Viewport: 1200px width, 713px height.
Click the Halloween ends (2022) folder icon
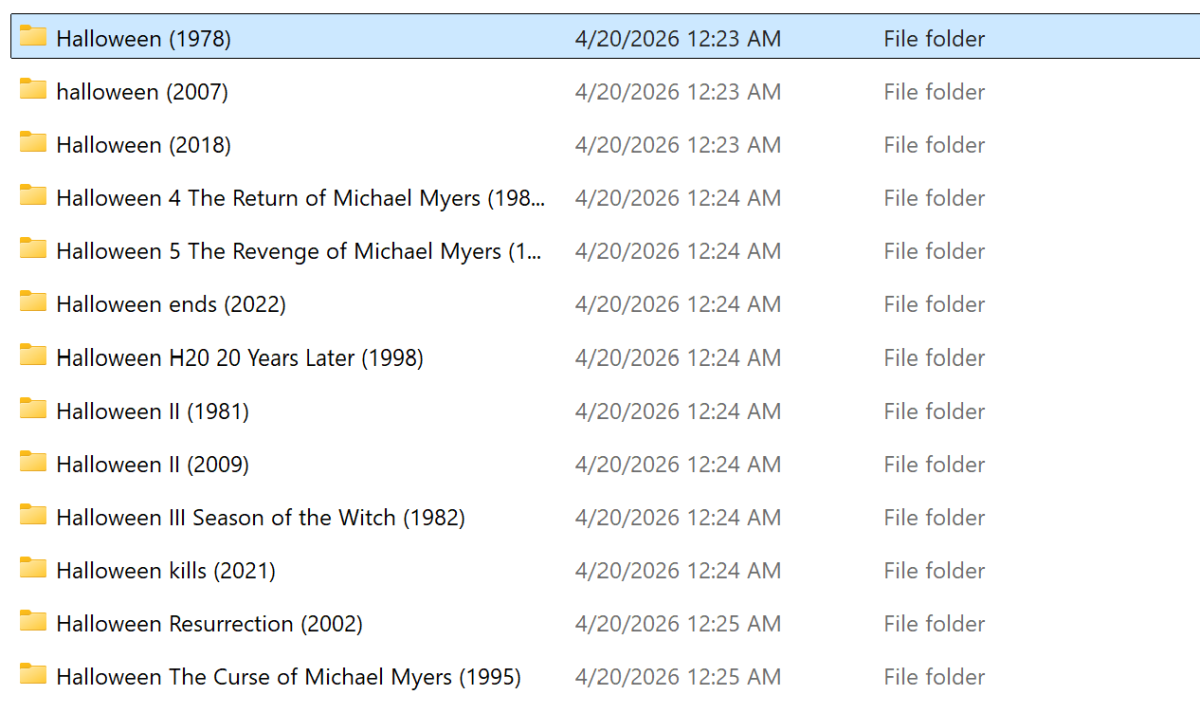pos(33,302)
